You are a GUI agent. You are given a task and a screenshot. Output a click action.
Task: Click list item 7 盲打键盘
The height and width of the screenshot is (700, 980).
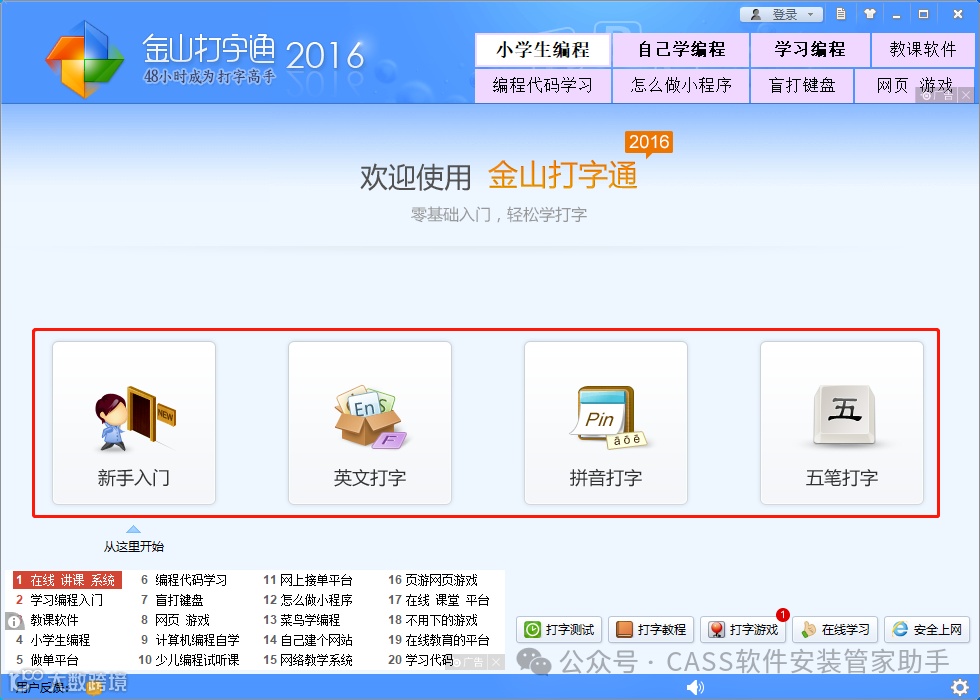point(172,600)
